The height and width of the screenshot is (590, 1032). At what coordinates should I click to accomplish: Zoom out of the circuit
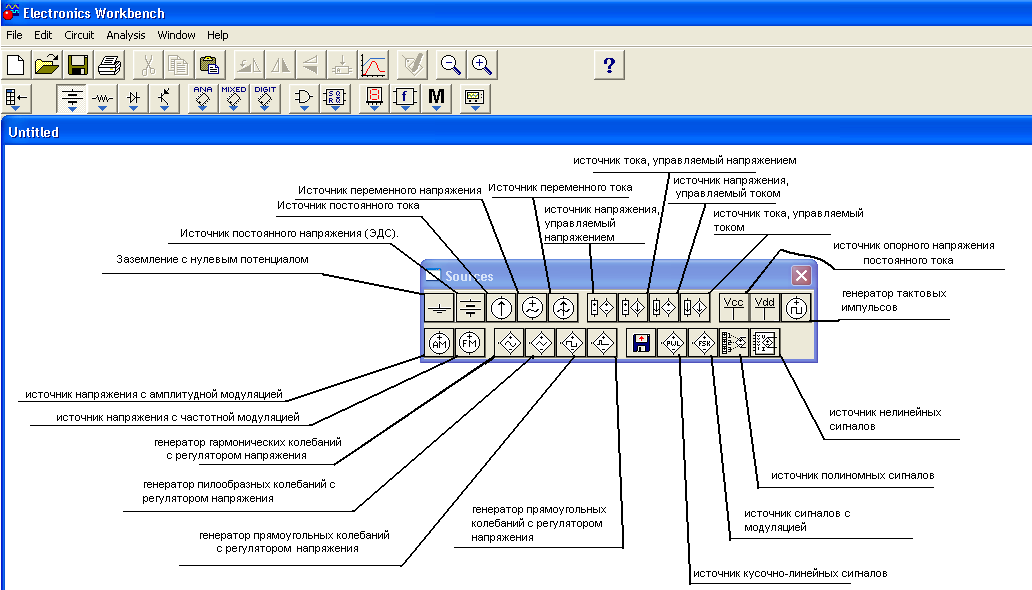(451, 65)
